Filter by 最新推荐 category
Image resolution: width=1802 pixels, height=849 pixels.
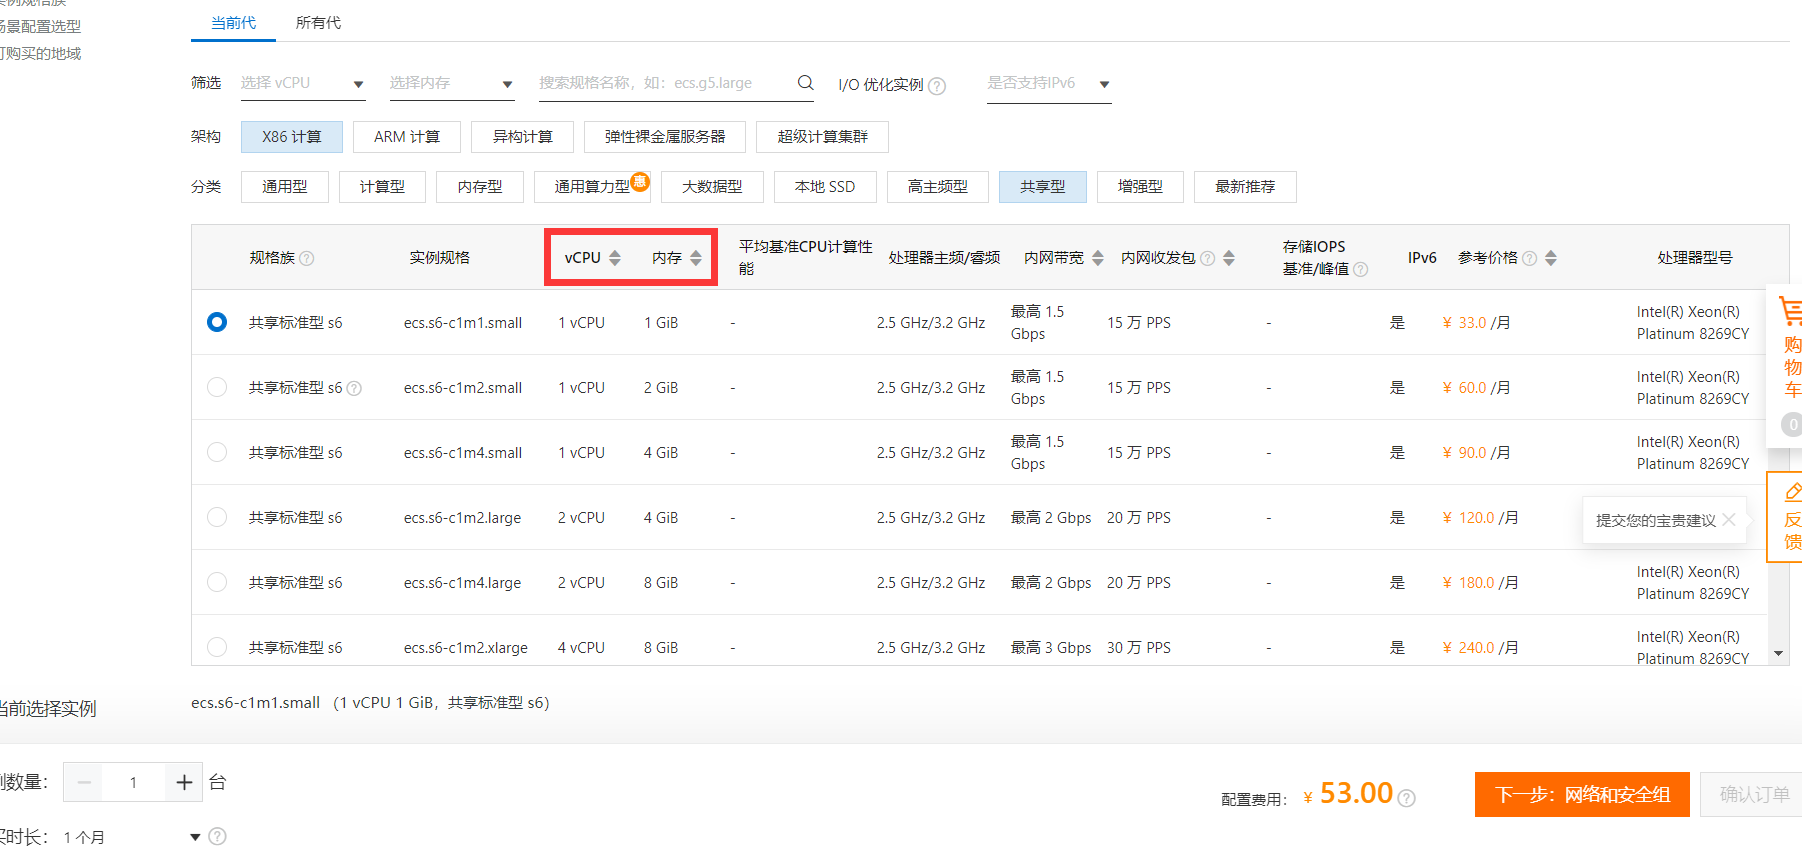click(1245, 187)
